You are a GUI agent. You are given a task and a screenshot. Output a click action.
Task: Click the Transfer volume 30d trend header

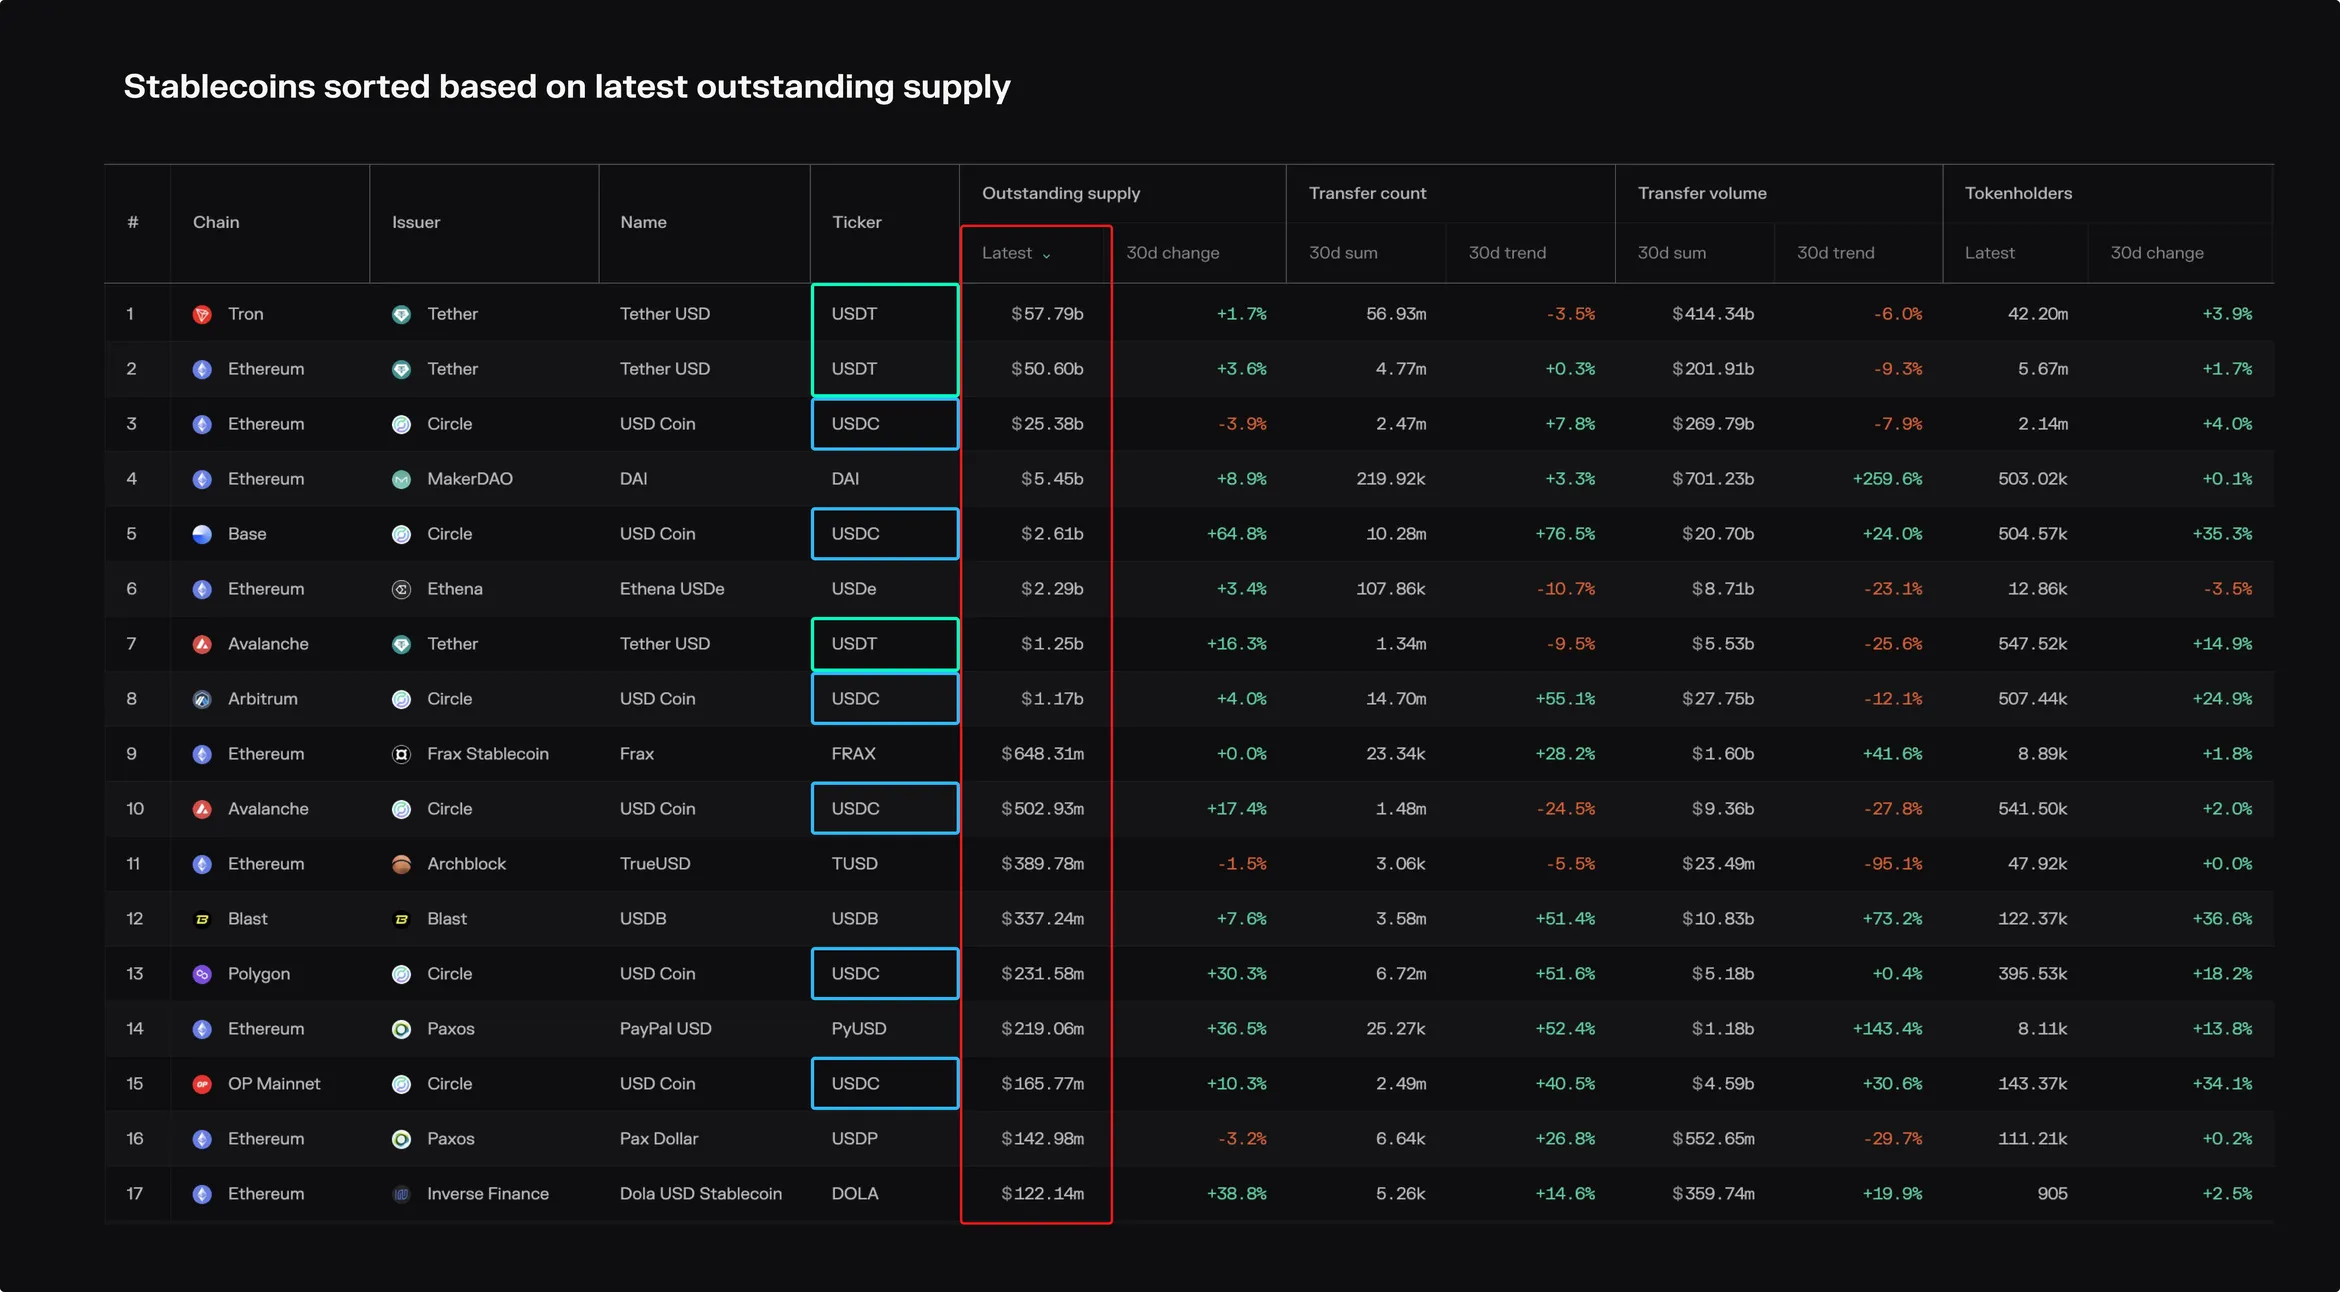point(1835,253)
